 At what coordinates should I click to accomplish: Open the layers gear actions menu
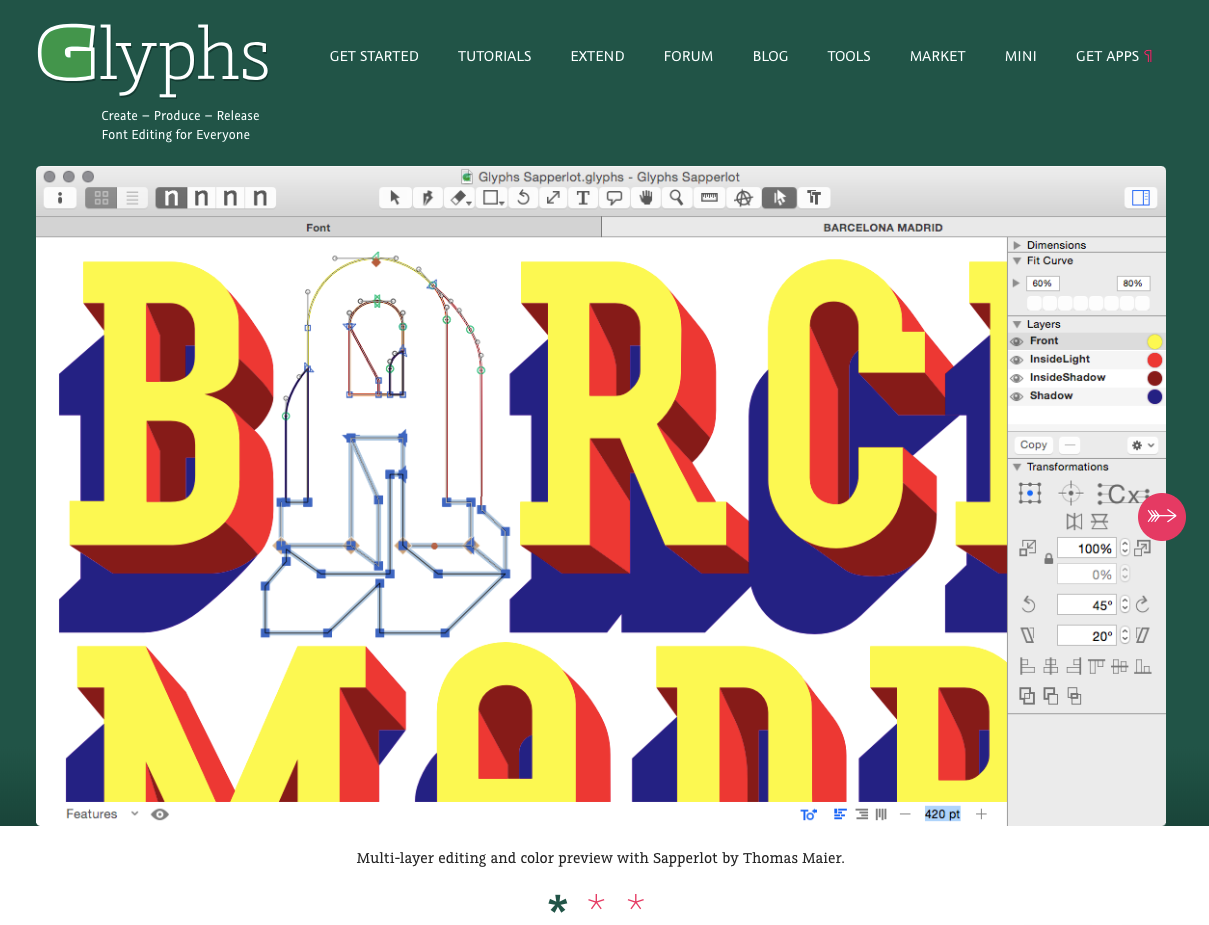[x=1141, y=445]
